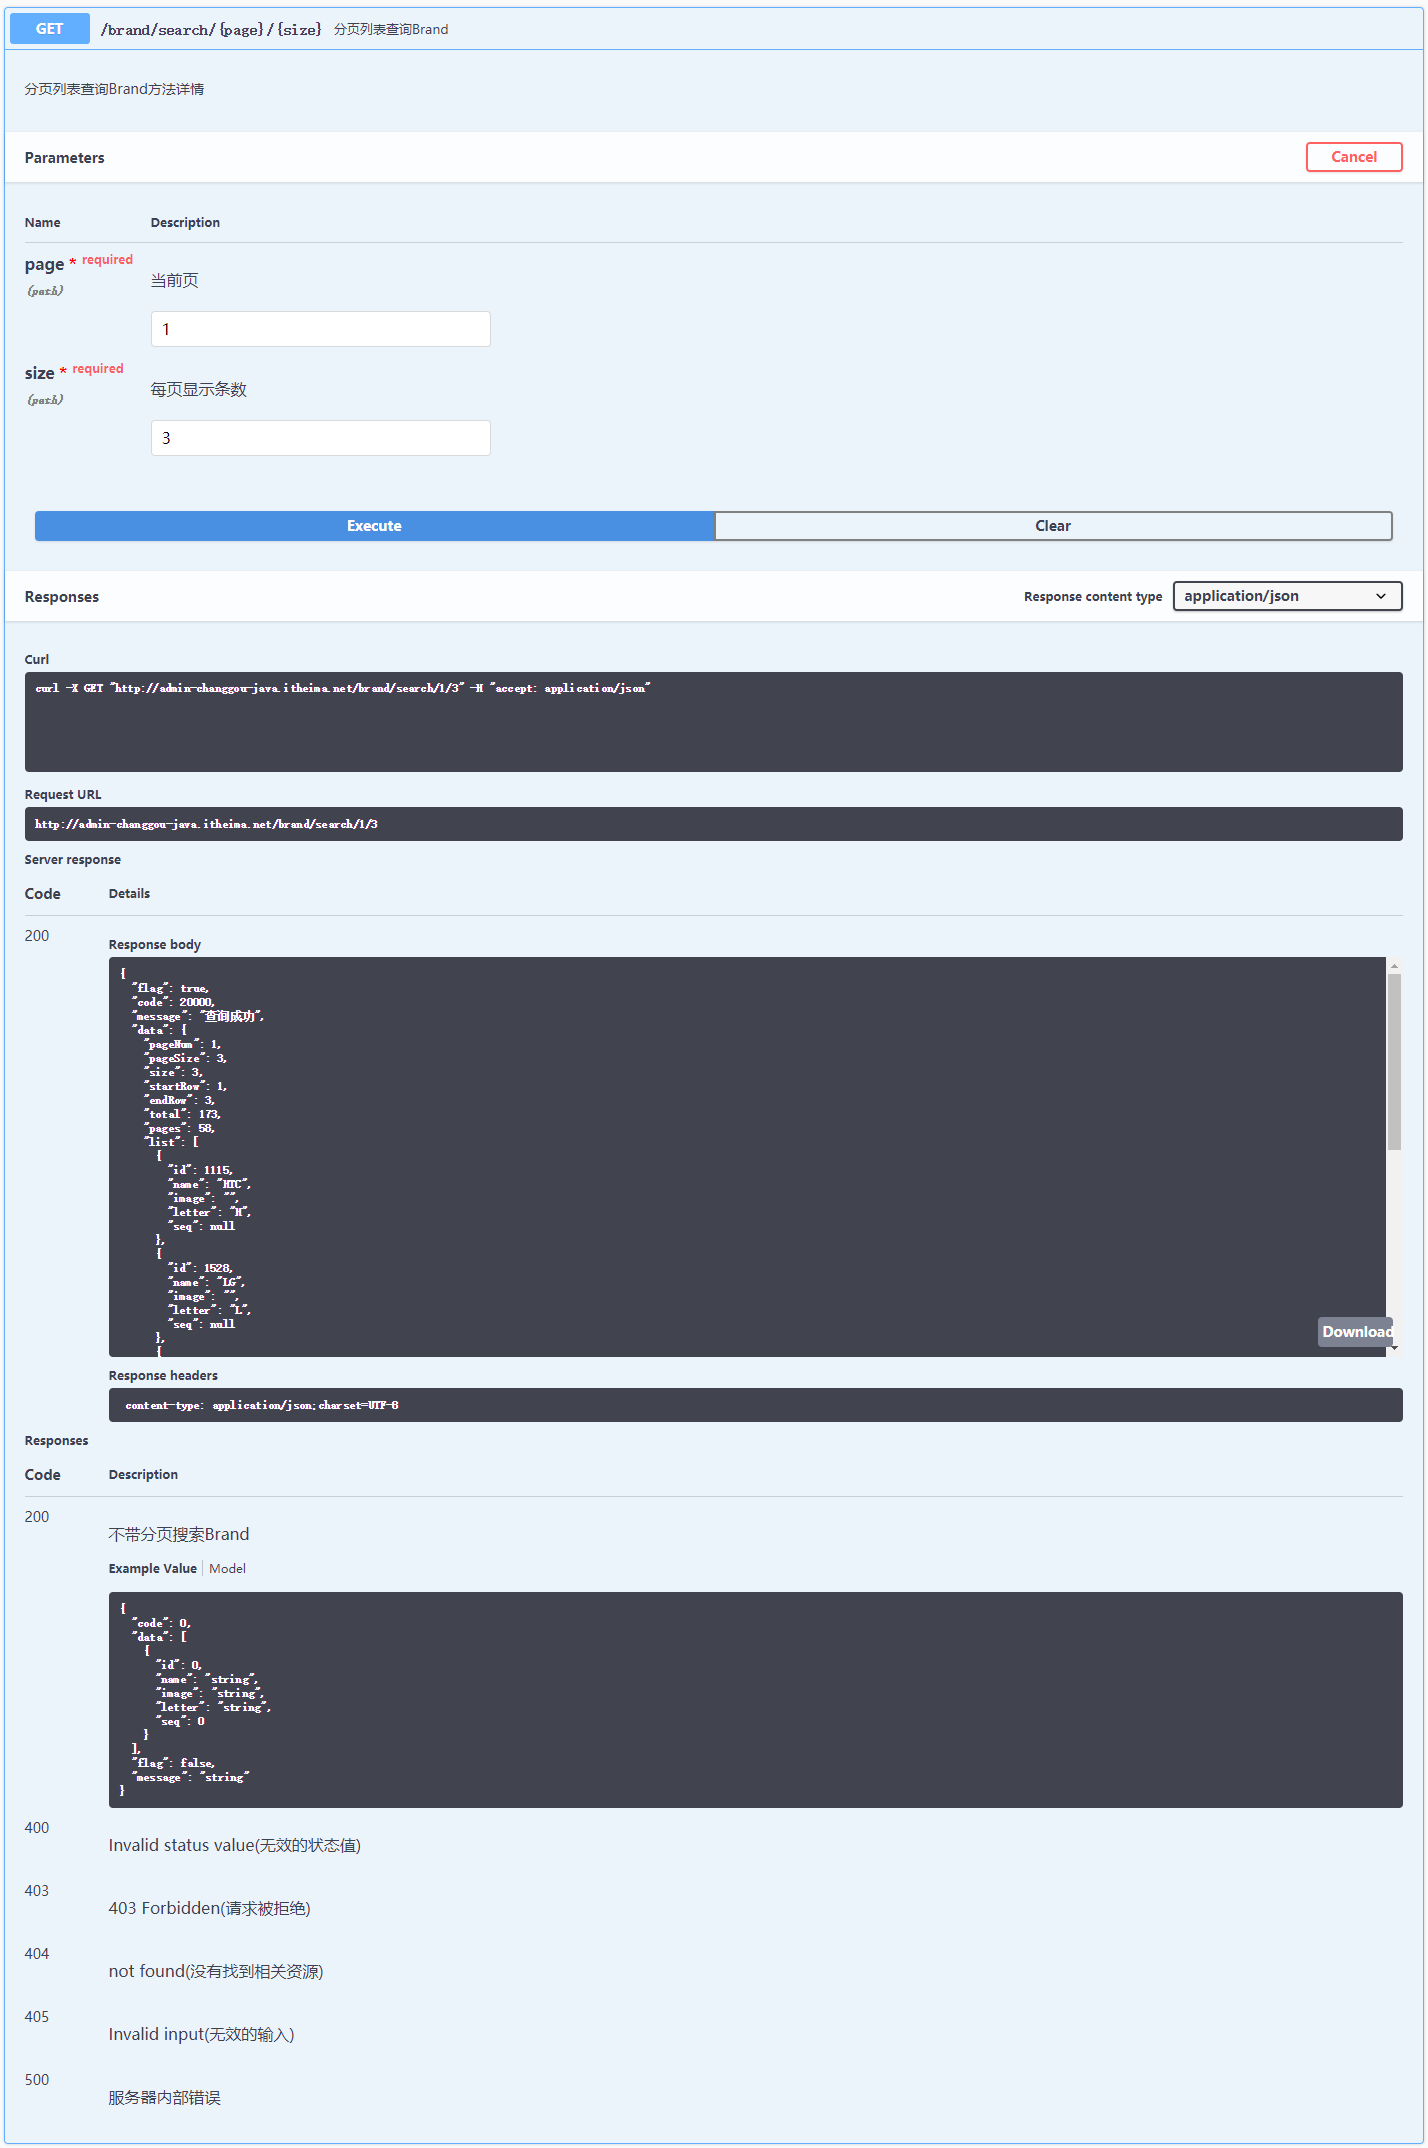
Task: Open the Response content type dropdown
Action: click(1287, 596)
